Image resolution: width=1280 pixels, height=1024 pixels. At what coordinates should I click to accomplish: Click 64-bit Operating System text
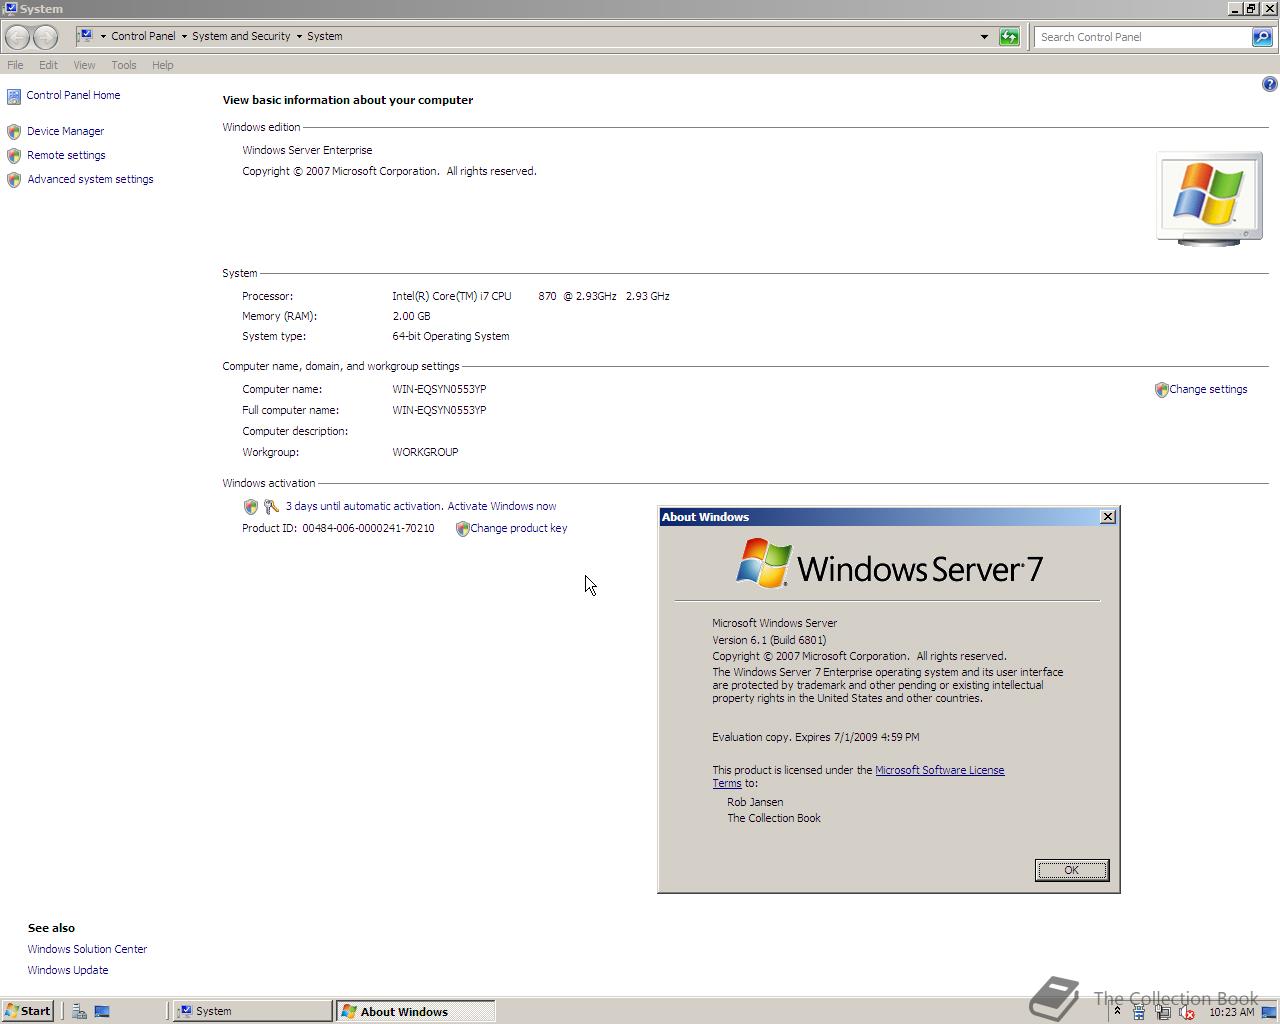click(451, 336)
